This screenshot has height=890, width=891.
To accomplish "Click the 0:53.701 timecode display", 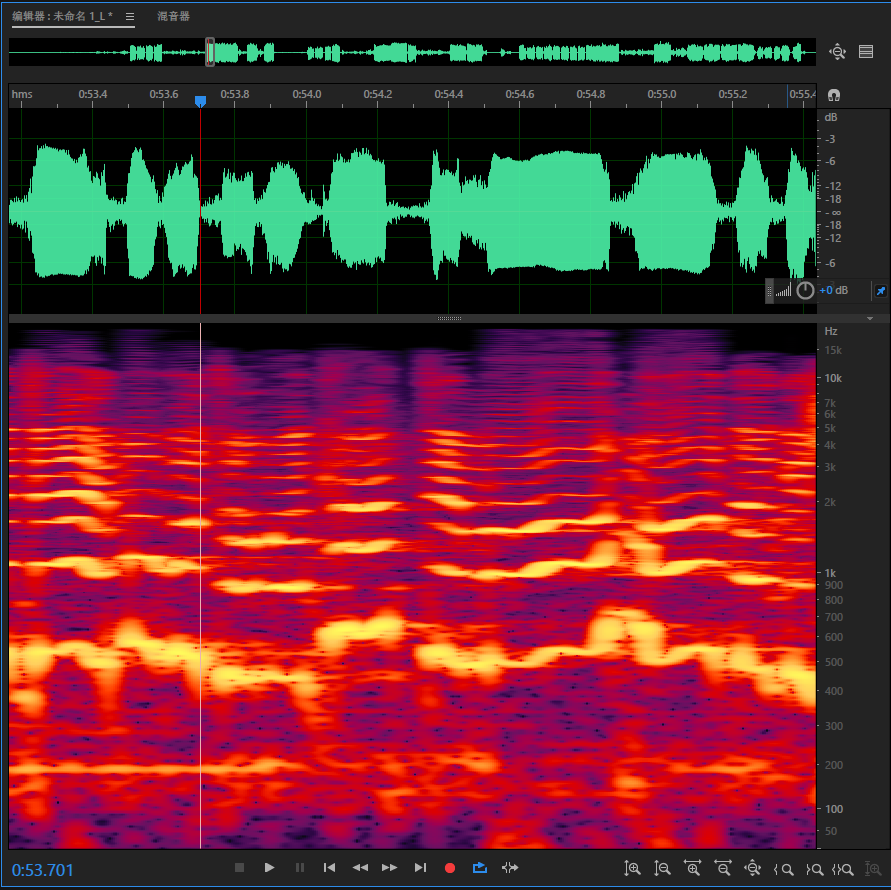I will (x=43, y=870).
